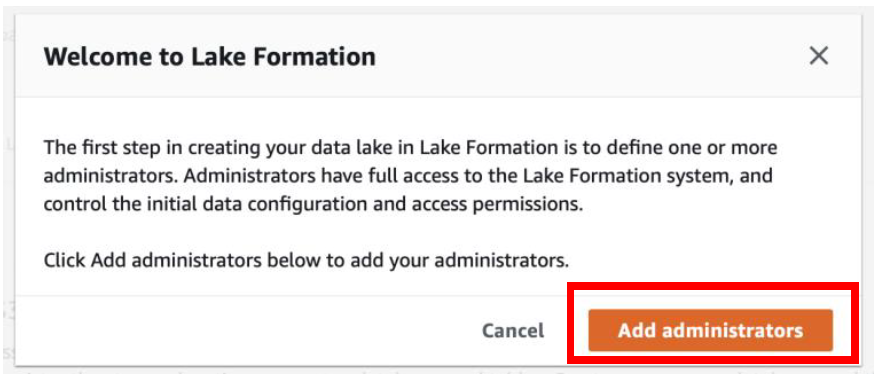Click the line starting 'control the initial data'
Image resolution: width=882 pixels, height=382 pixels.
pos(313,204)
